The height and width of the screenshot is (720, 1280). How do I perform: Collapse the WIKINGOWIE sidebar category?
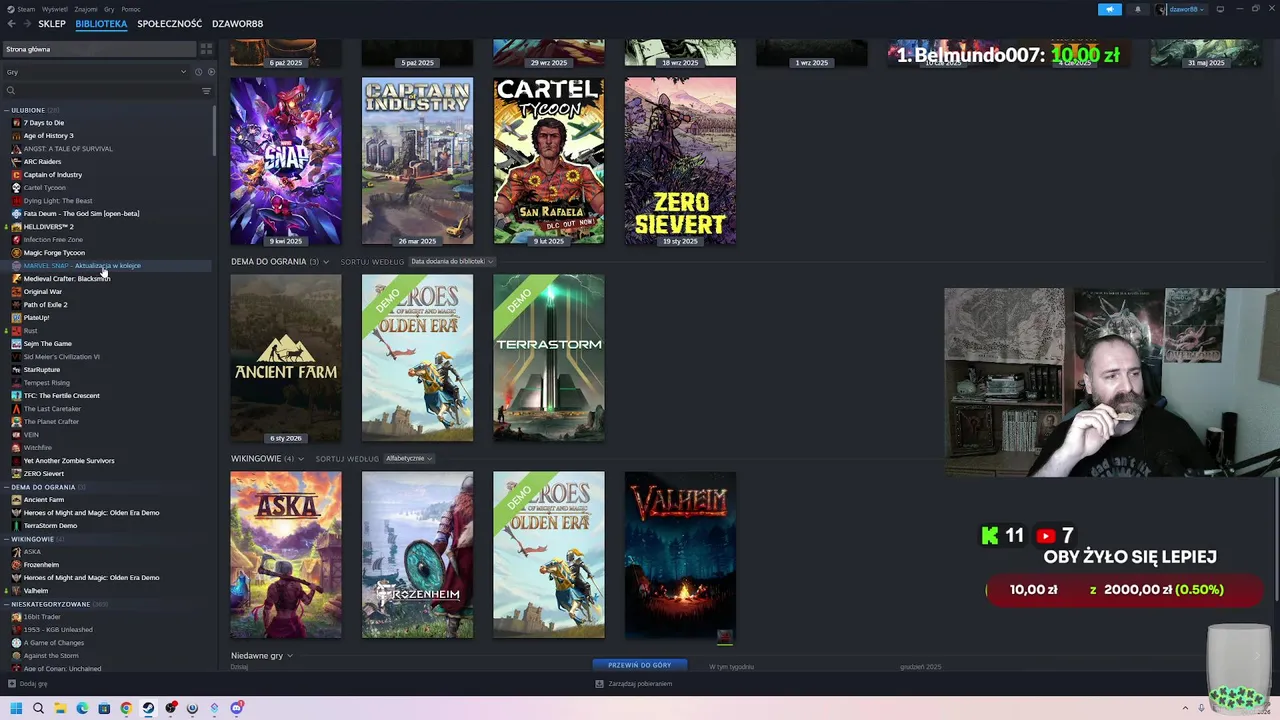[7, 539]
